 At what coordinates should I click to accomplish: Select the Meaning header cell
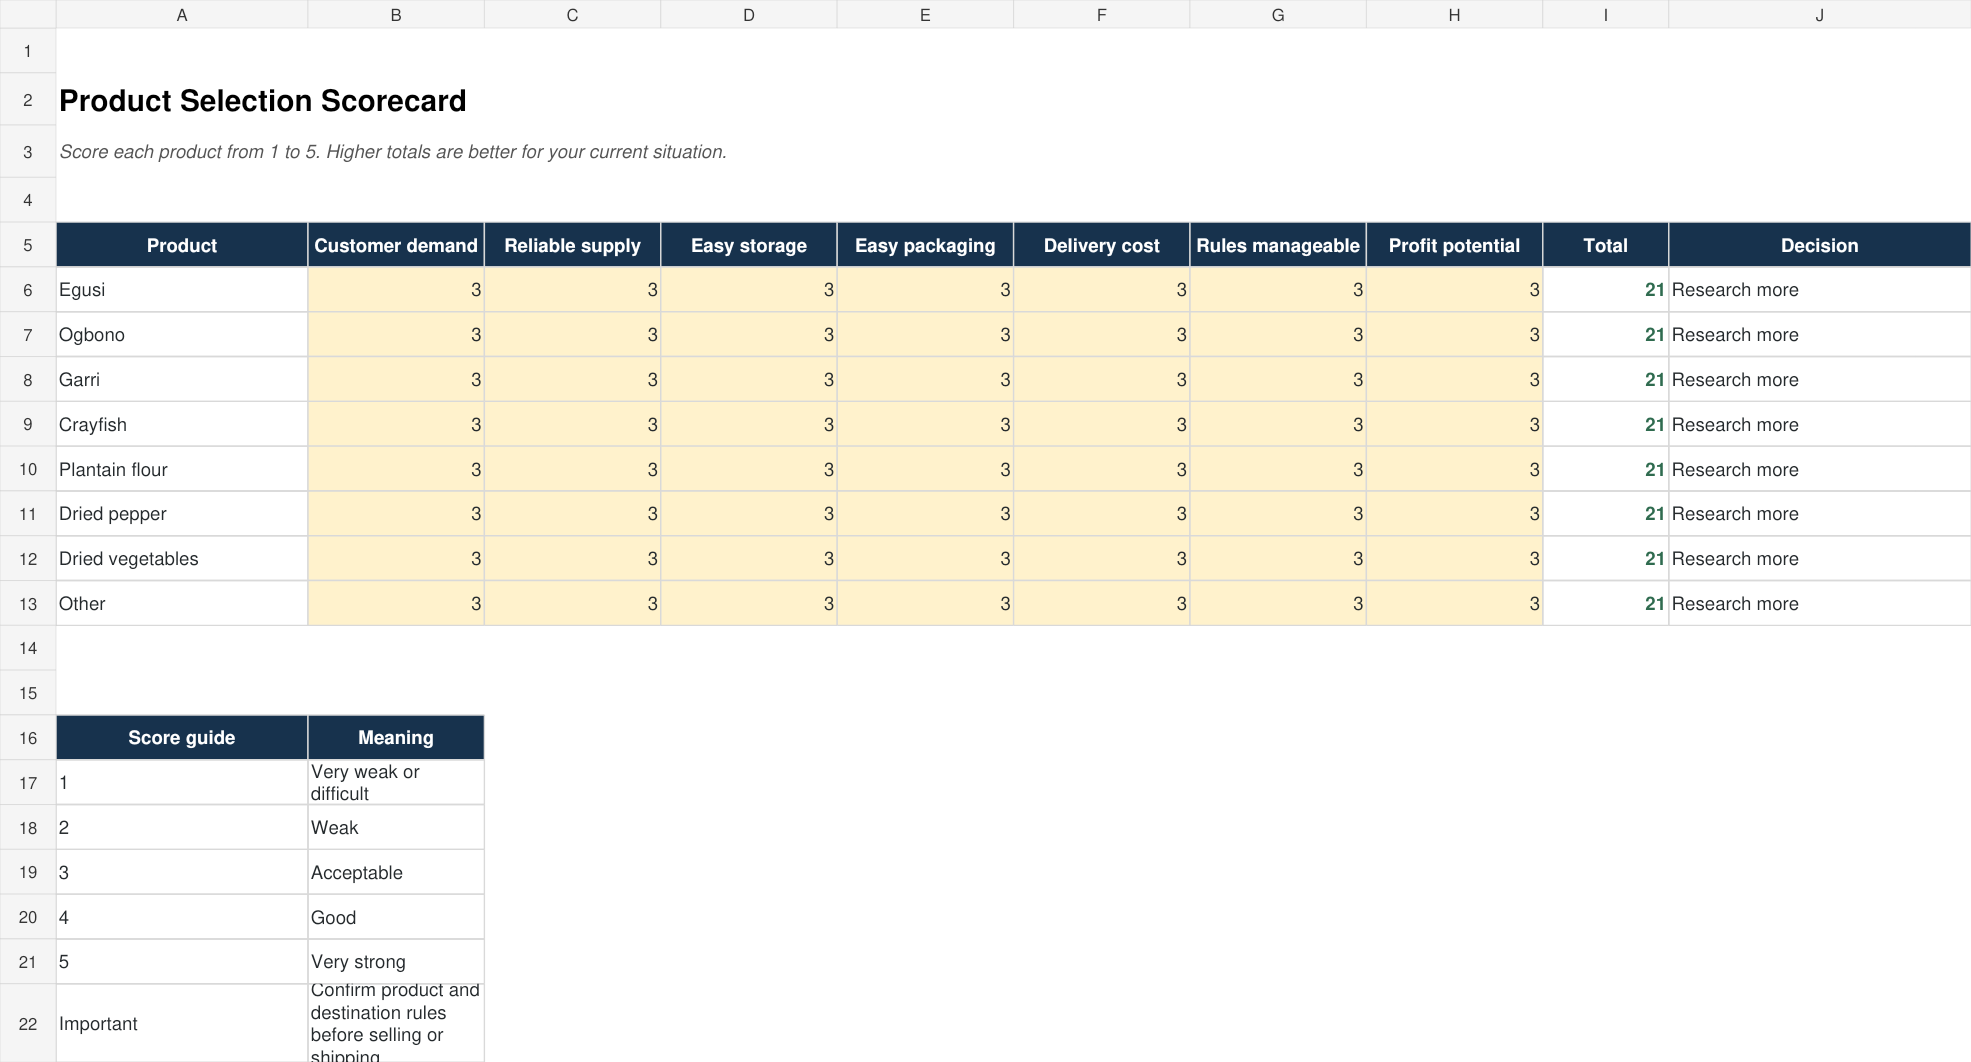[396, 738]
